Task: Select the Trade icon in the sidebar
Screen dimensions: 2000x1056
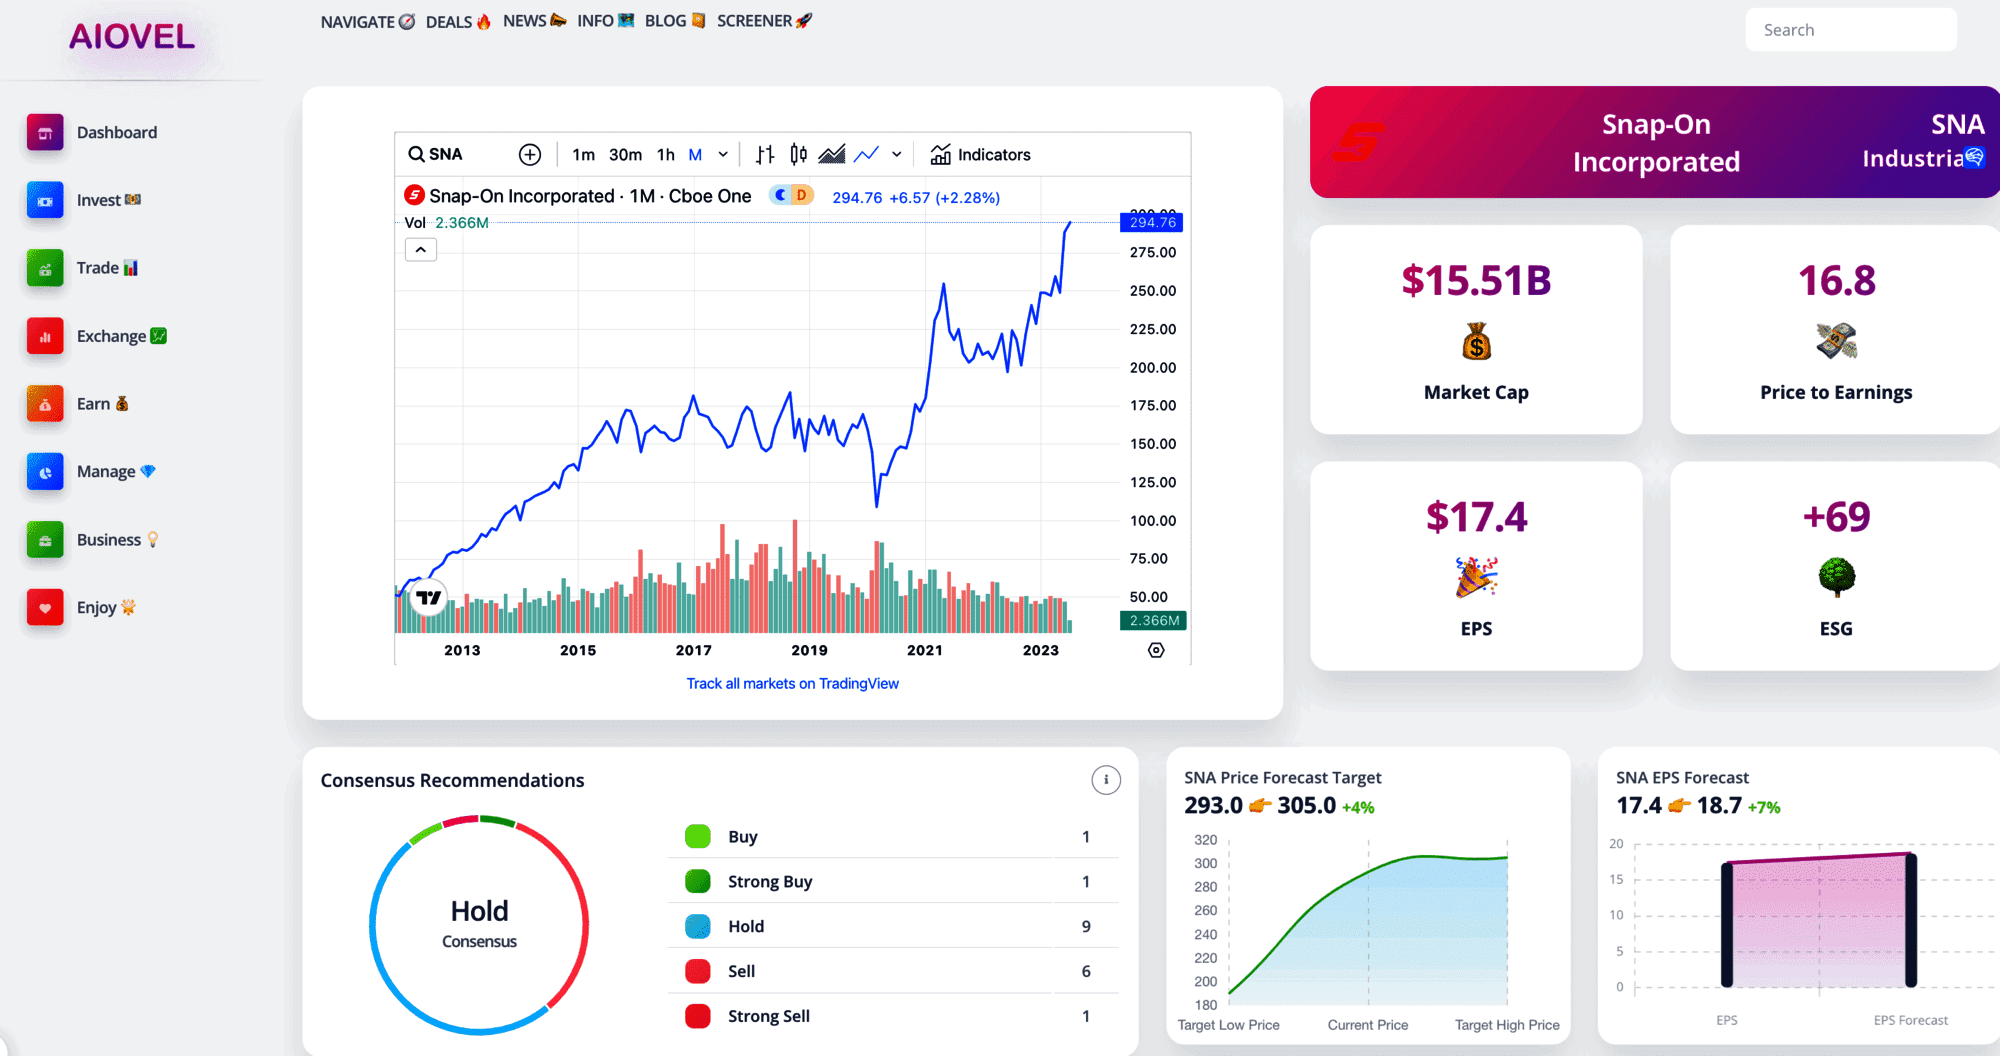Action: (x=44, y=268)
